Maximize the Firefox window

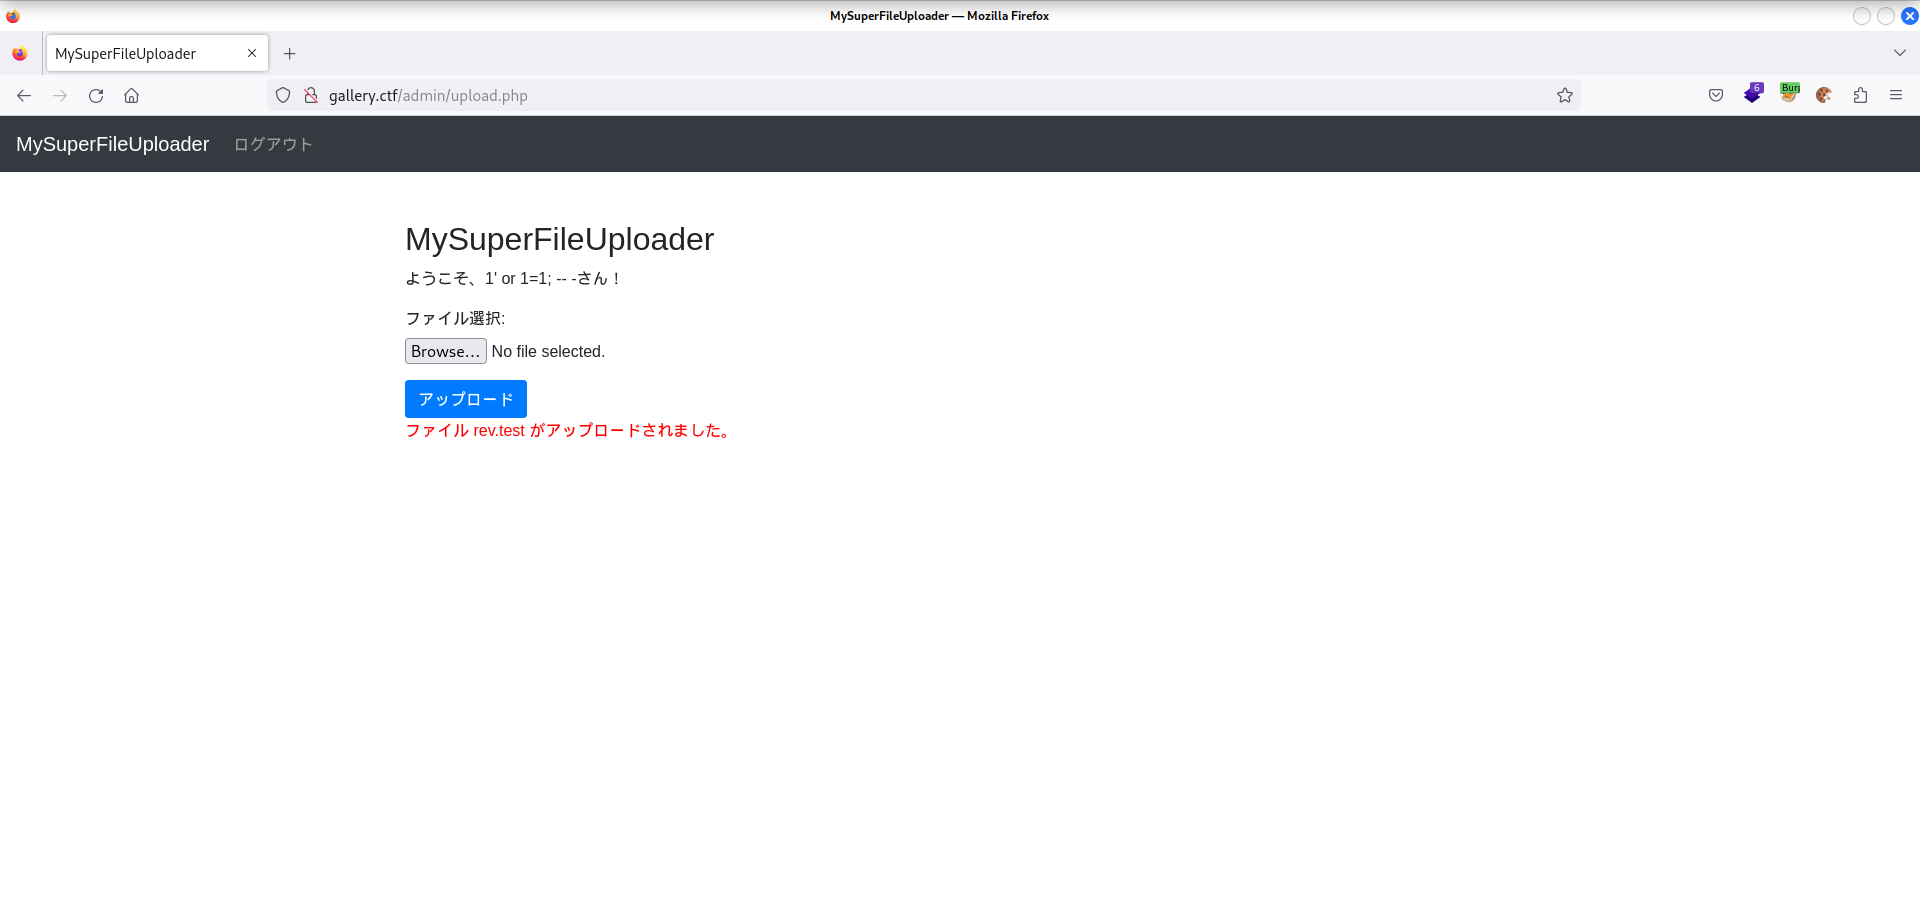coord(1886,16)
